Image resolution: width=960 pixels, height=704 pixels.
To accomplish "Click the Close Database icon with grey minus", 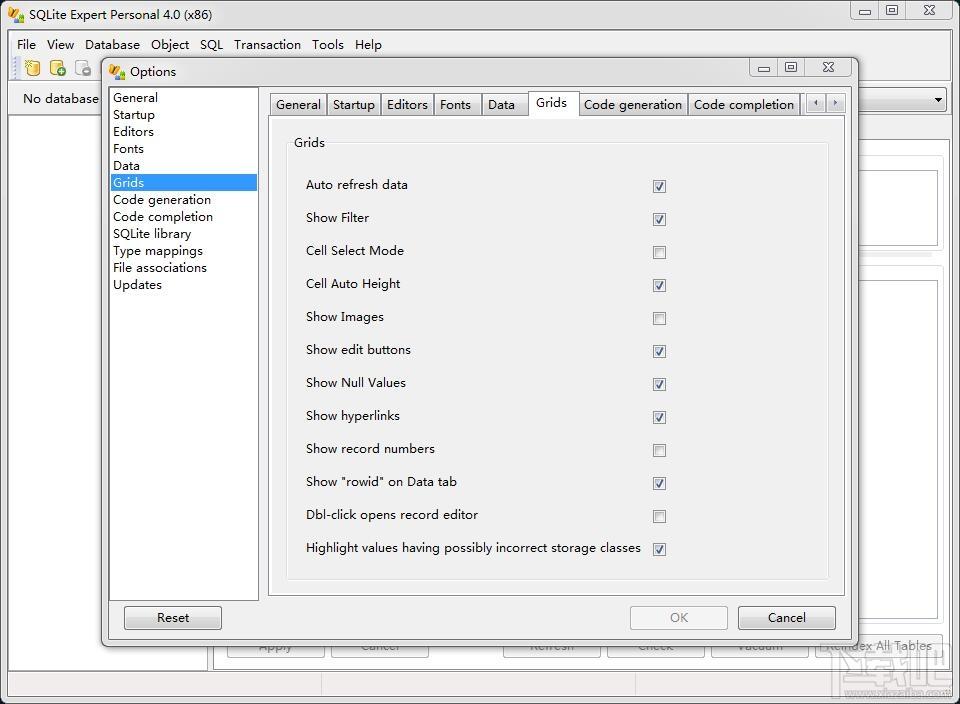I will (83, 68).
